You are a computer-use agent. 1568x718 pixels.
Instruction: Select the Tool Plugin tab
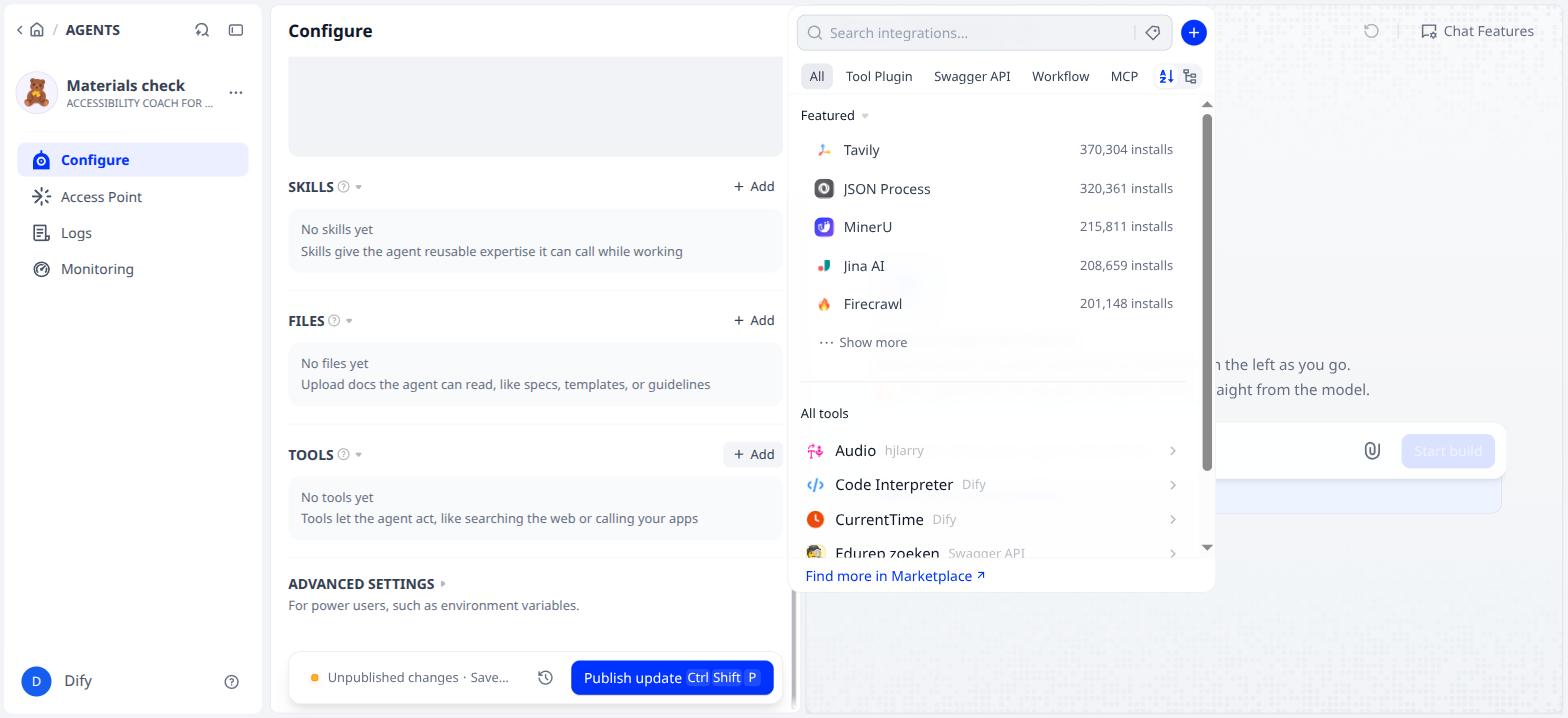click(x=879, y=76)
